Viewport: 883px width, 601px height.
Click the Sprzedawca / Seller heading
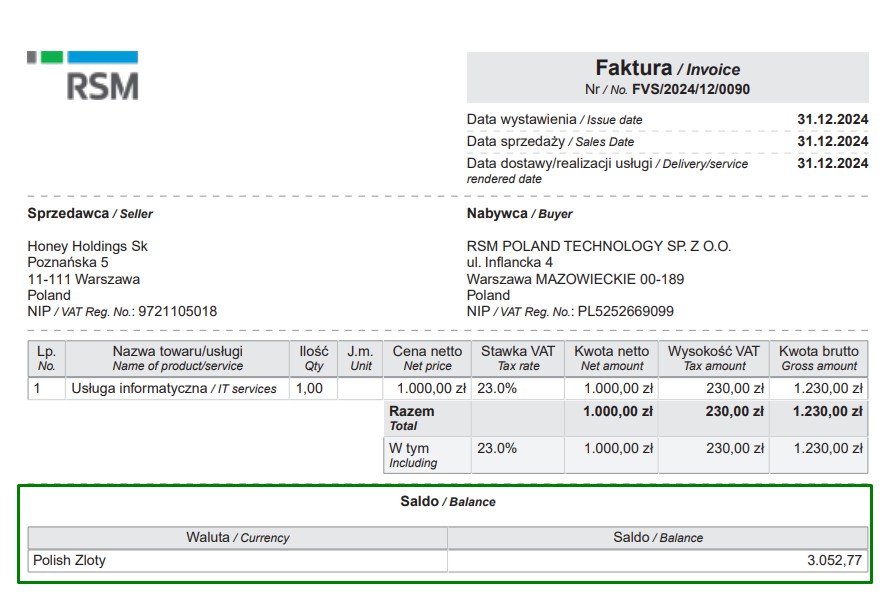coord(89,213)
